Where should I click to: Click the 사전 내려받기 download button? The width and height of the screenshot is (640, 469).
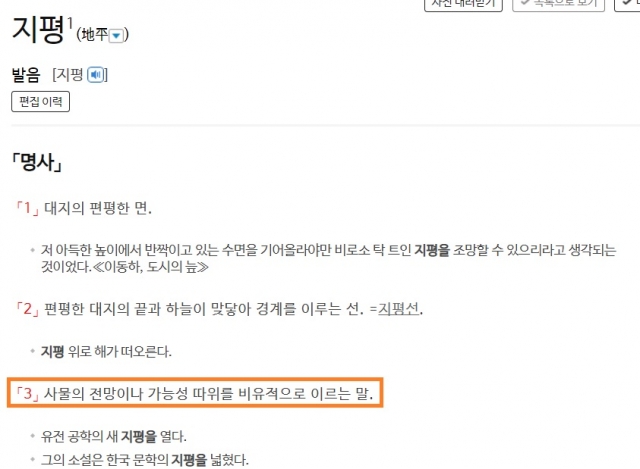point(463,4)
